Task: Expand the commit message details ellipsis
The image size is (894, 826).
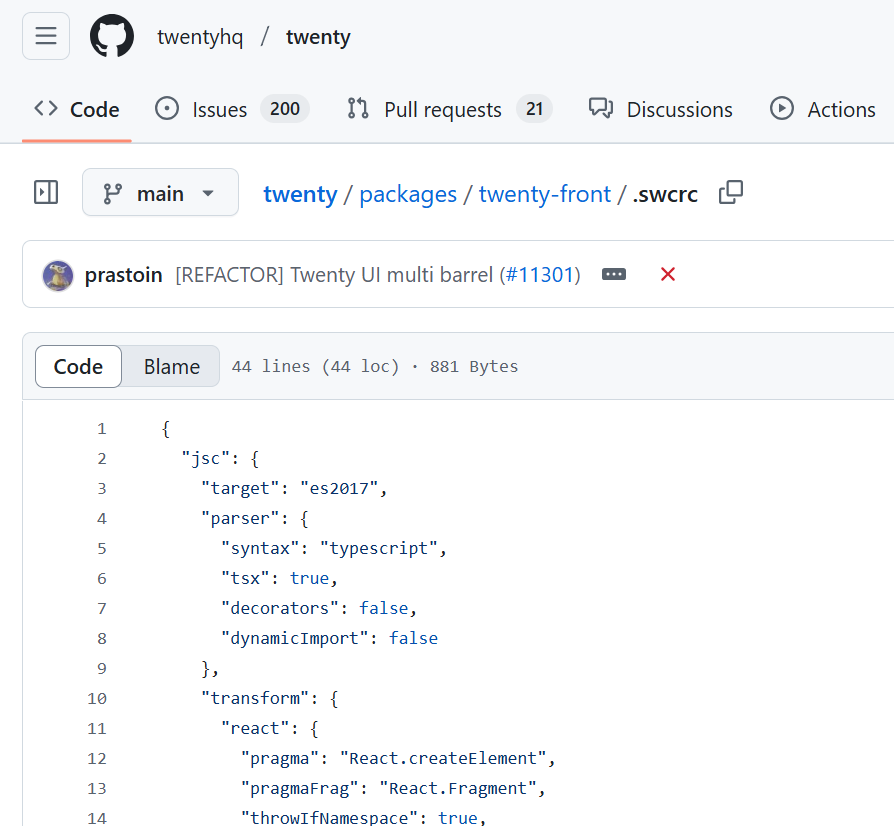Action: (614, 274)
